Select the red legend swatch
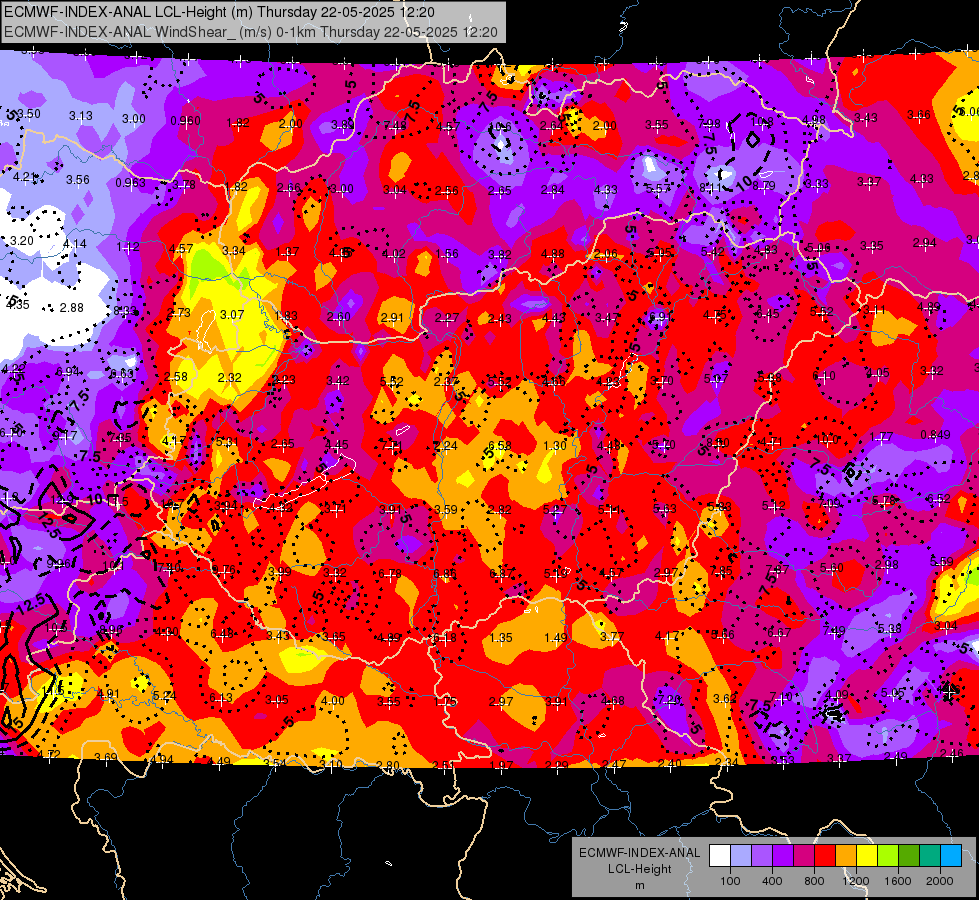This screenshot has height=900, width=979. point(825,855)
